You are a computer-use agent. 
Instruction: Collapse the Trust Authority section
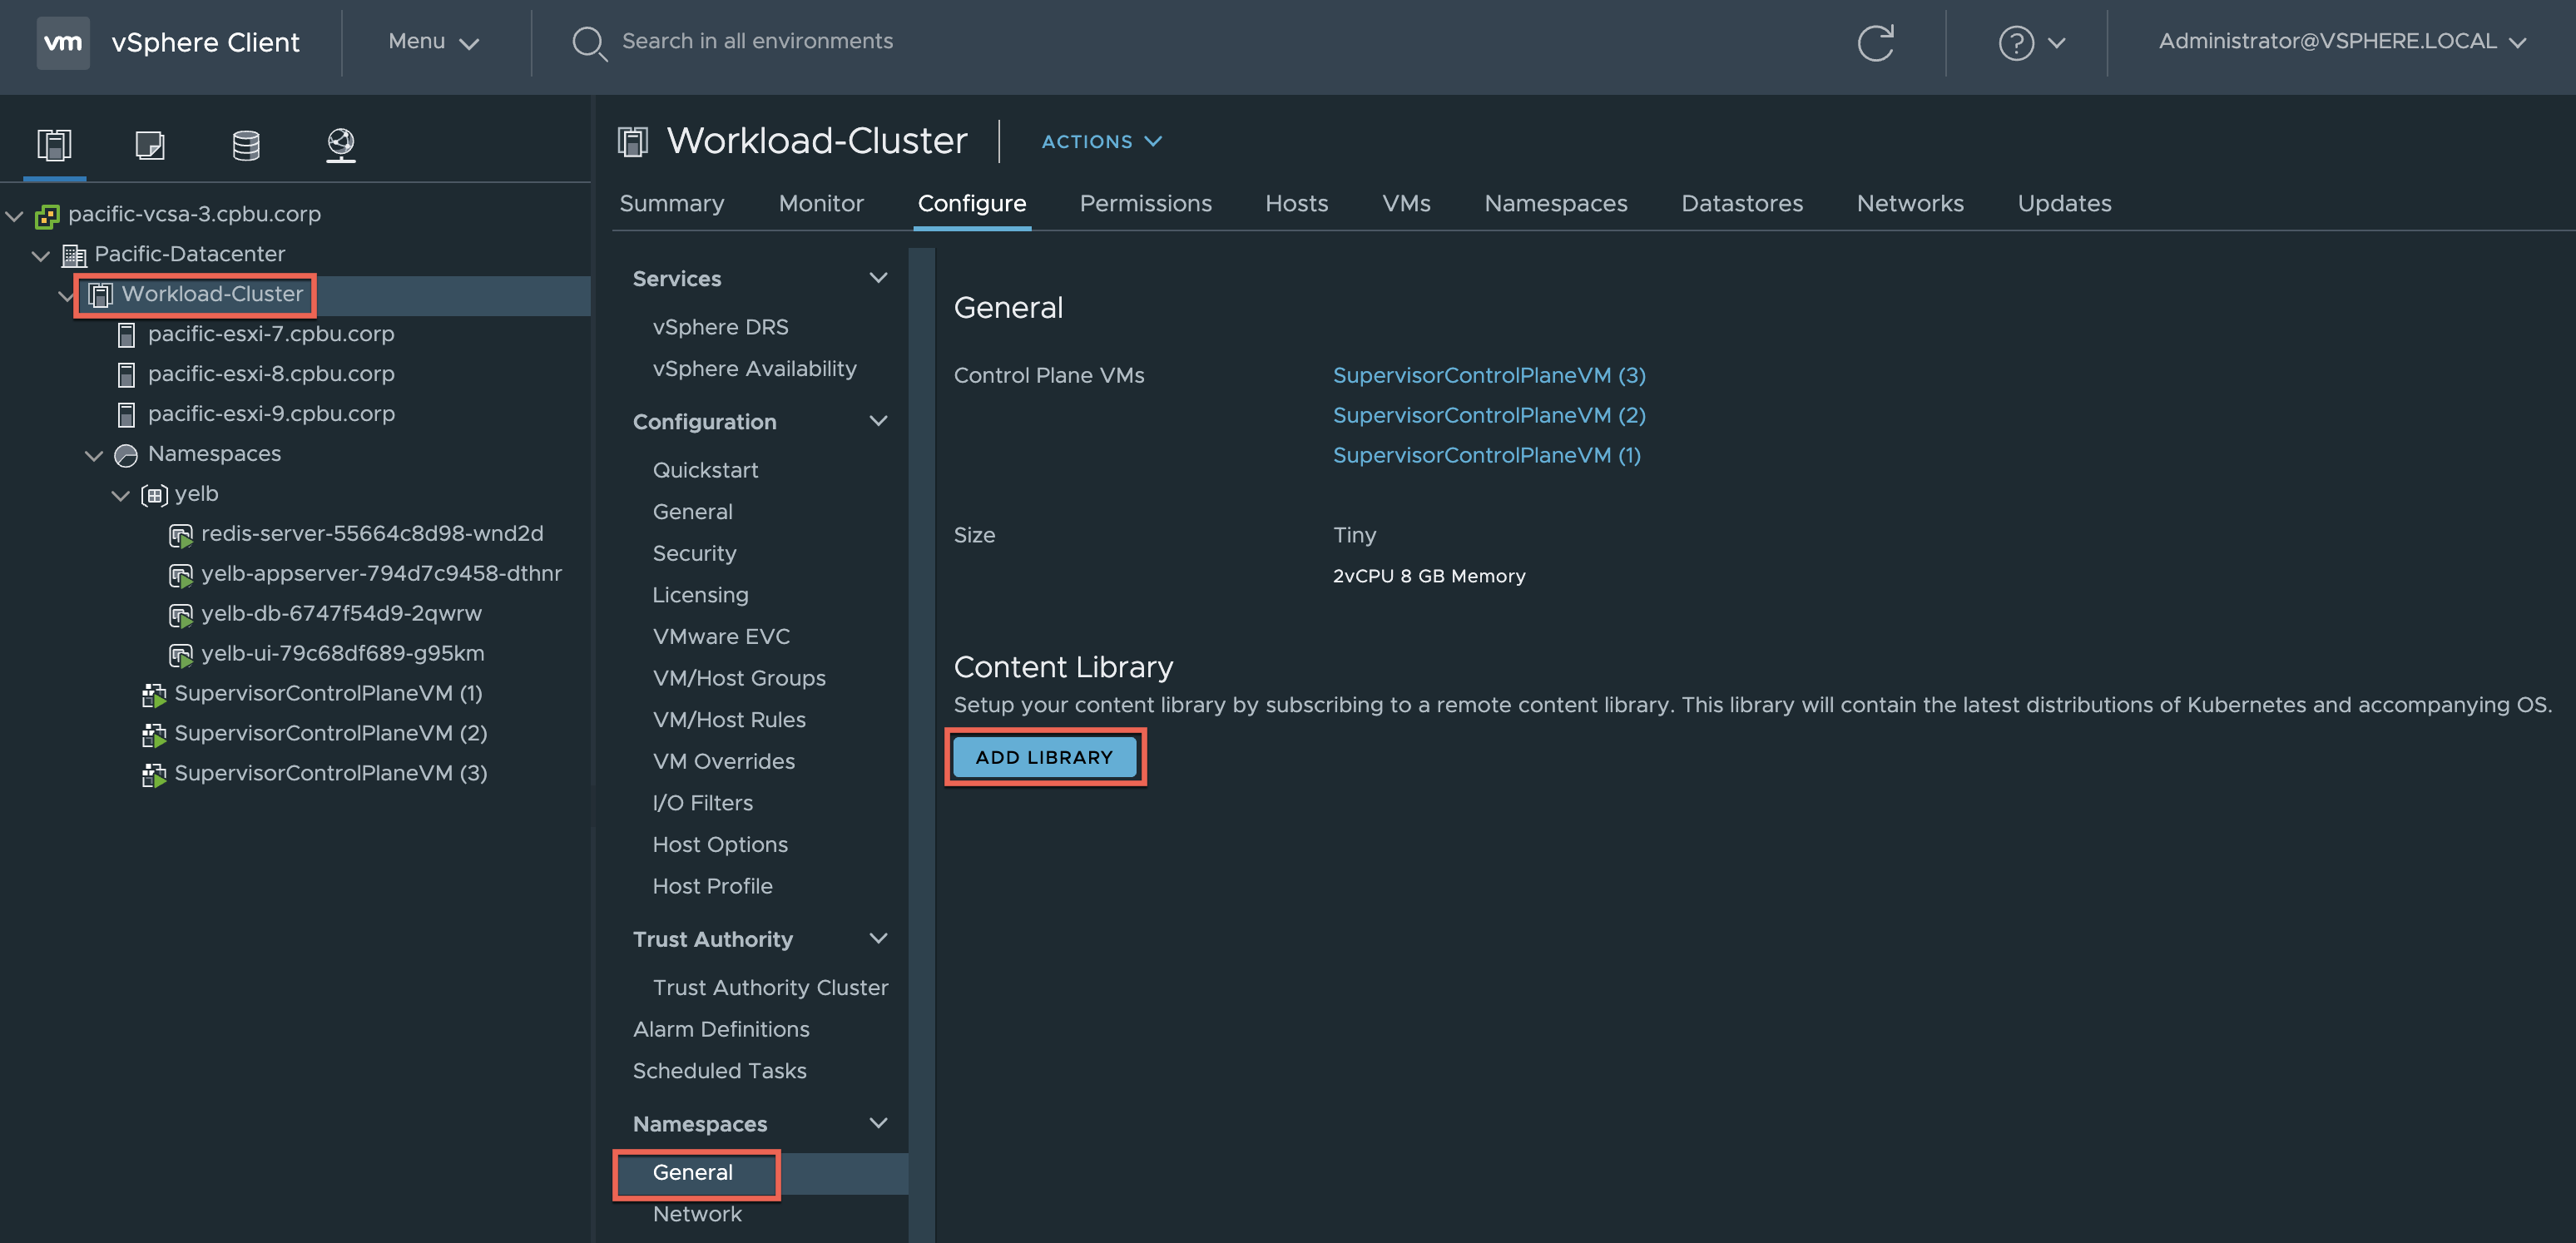click(878, 938)
